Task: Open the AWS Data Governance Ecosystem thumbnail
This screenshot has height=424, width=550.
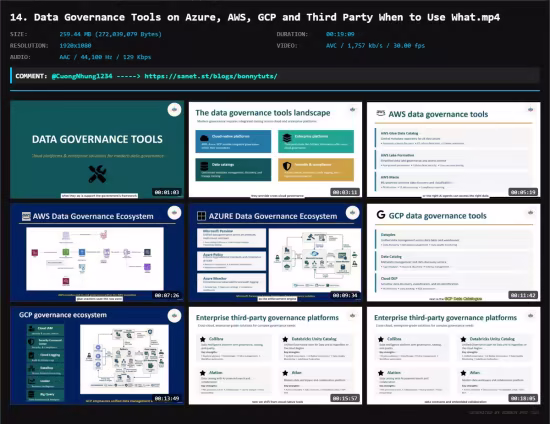Action: point(97,253)
